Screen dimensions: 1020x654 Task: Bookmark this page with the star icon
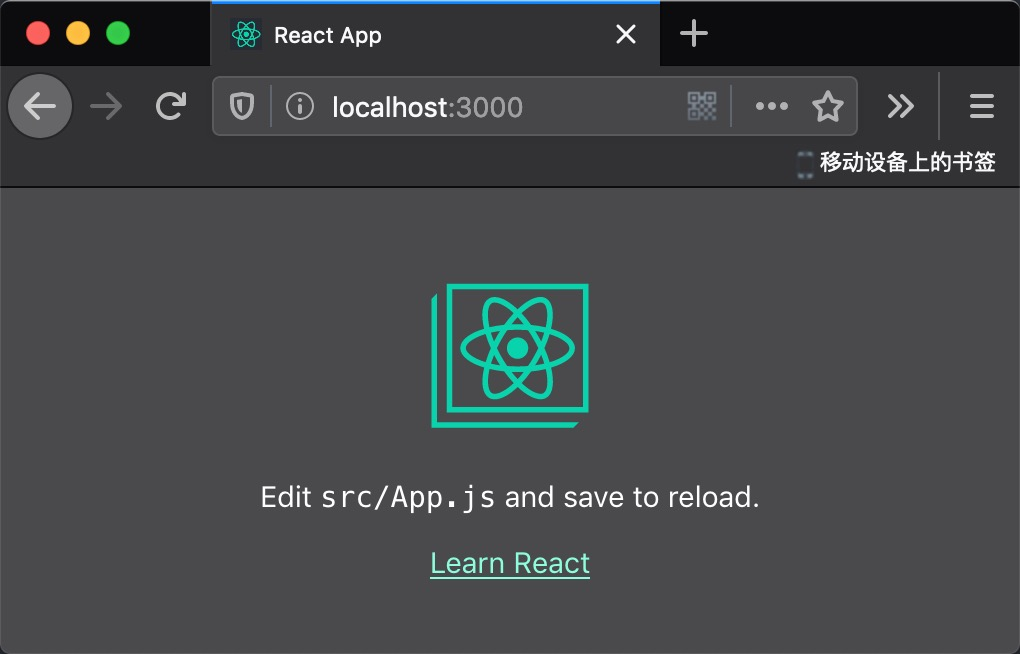click(827, 106)
